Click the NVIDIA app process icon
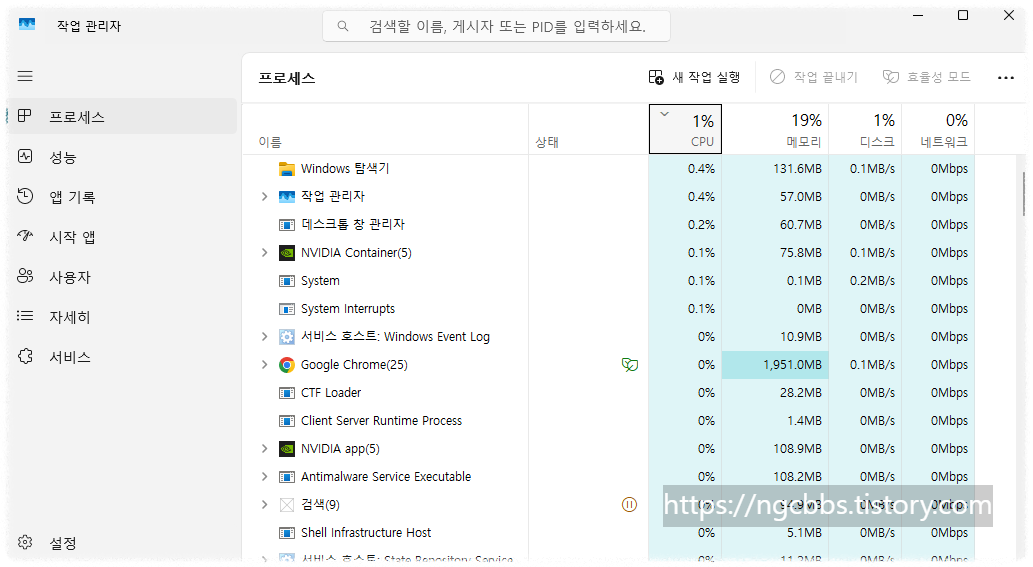The height and width of the screenshot is (567, 1033). [x=287, y=449]
